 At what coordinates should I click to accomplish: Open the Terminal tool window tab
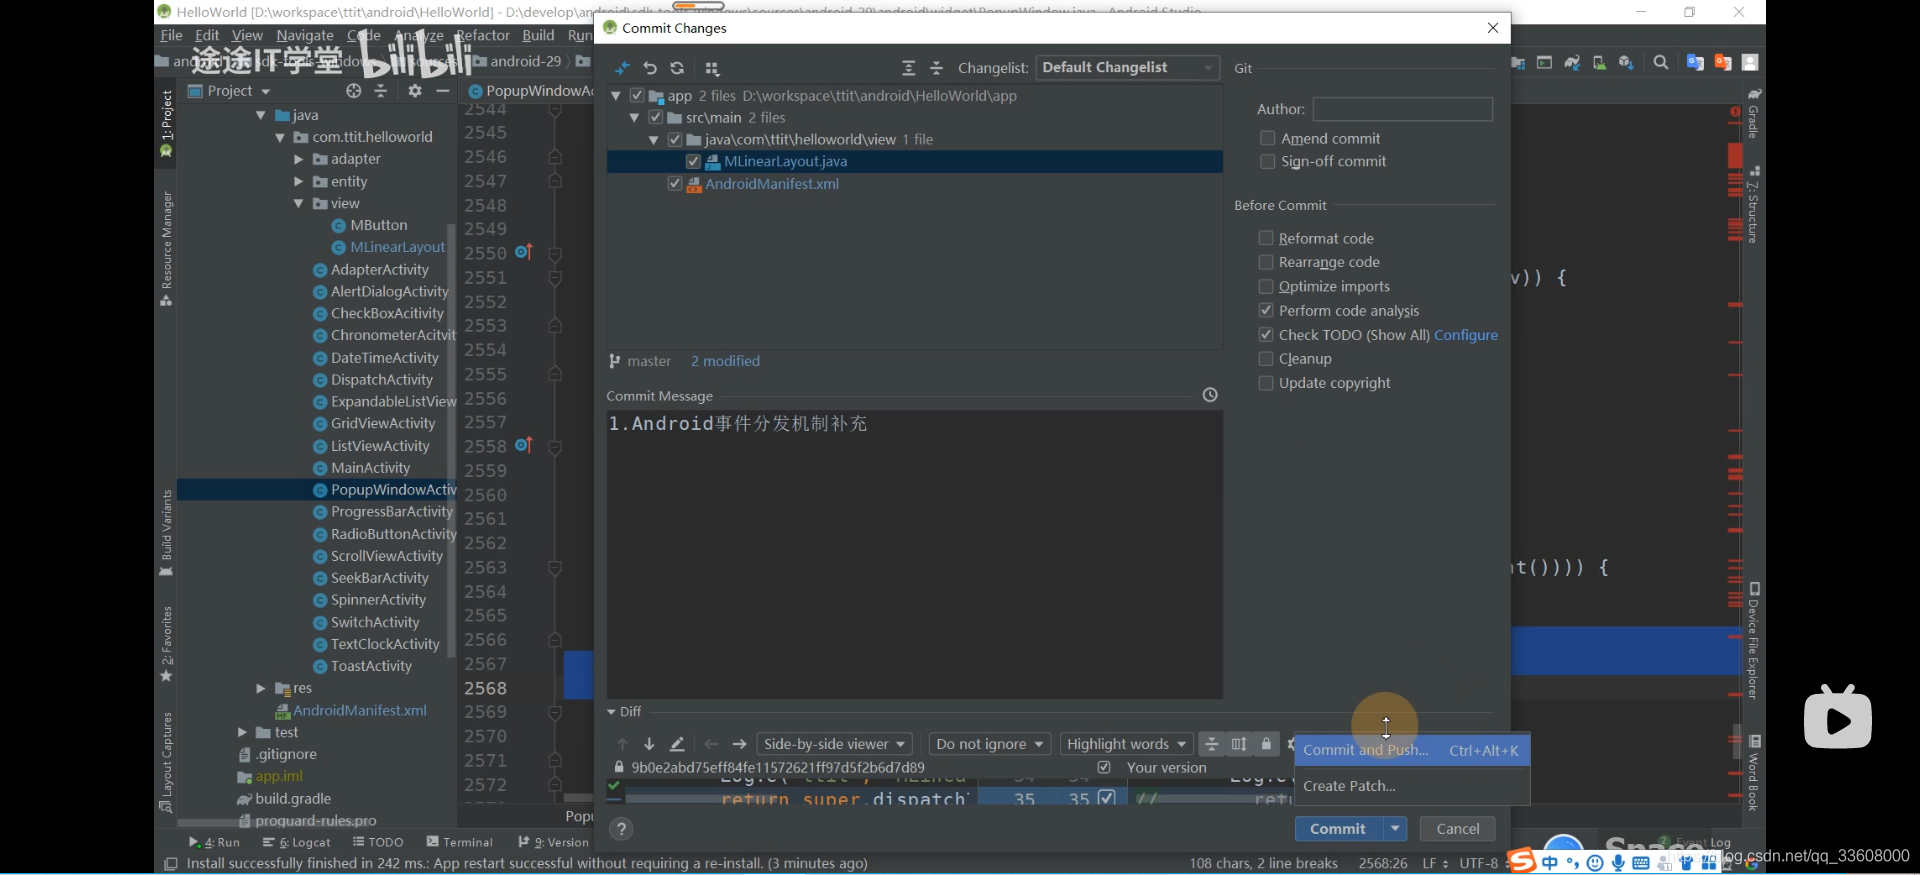(460, 842)
